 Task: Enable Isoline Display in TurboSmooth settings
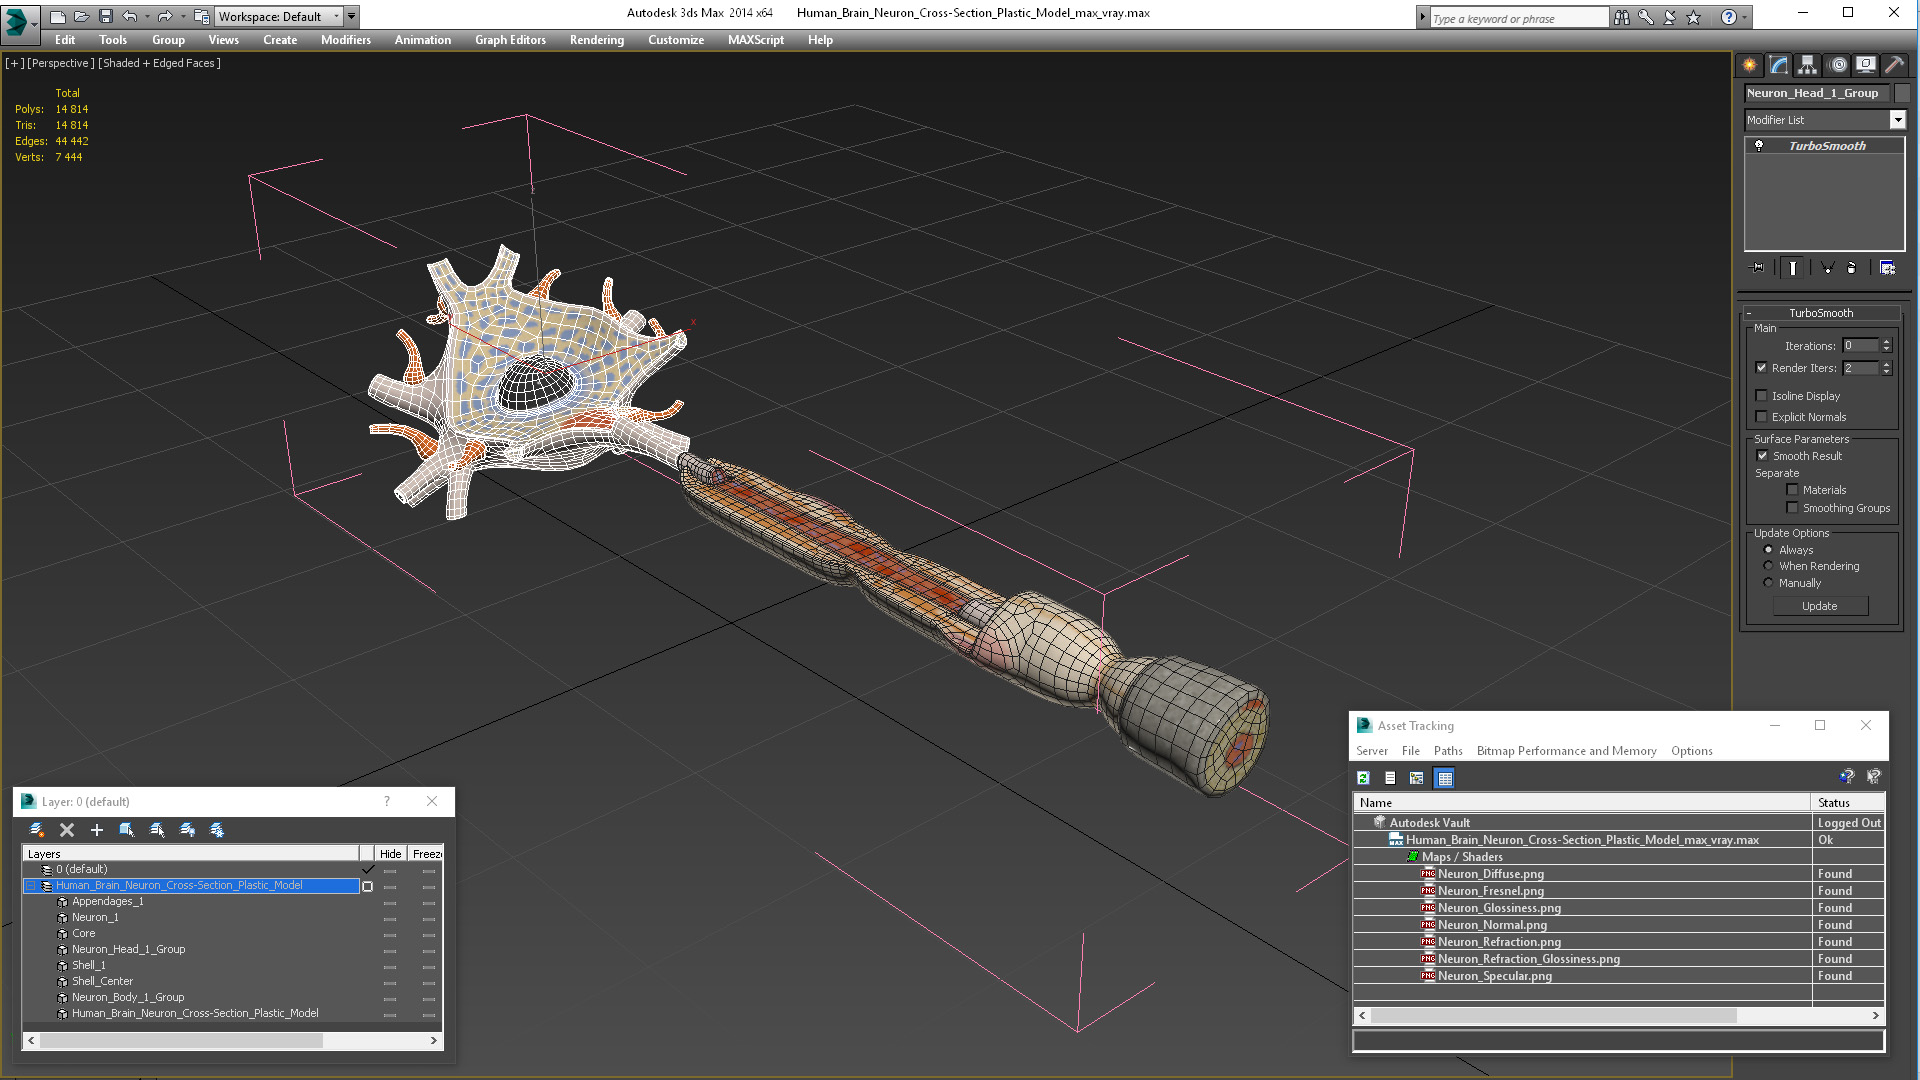point(1762,394)
